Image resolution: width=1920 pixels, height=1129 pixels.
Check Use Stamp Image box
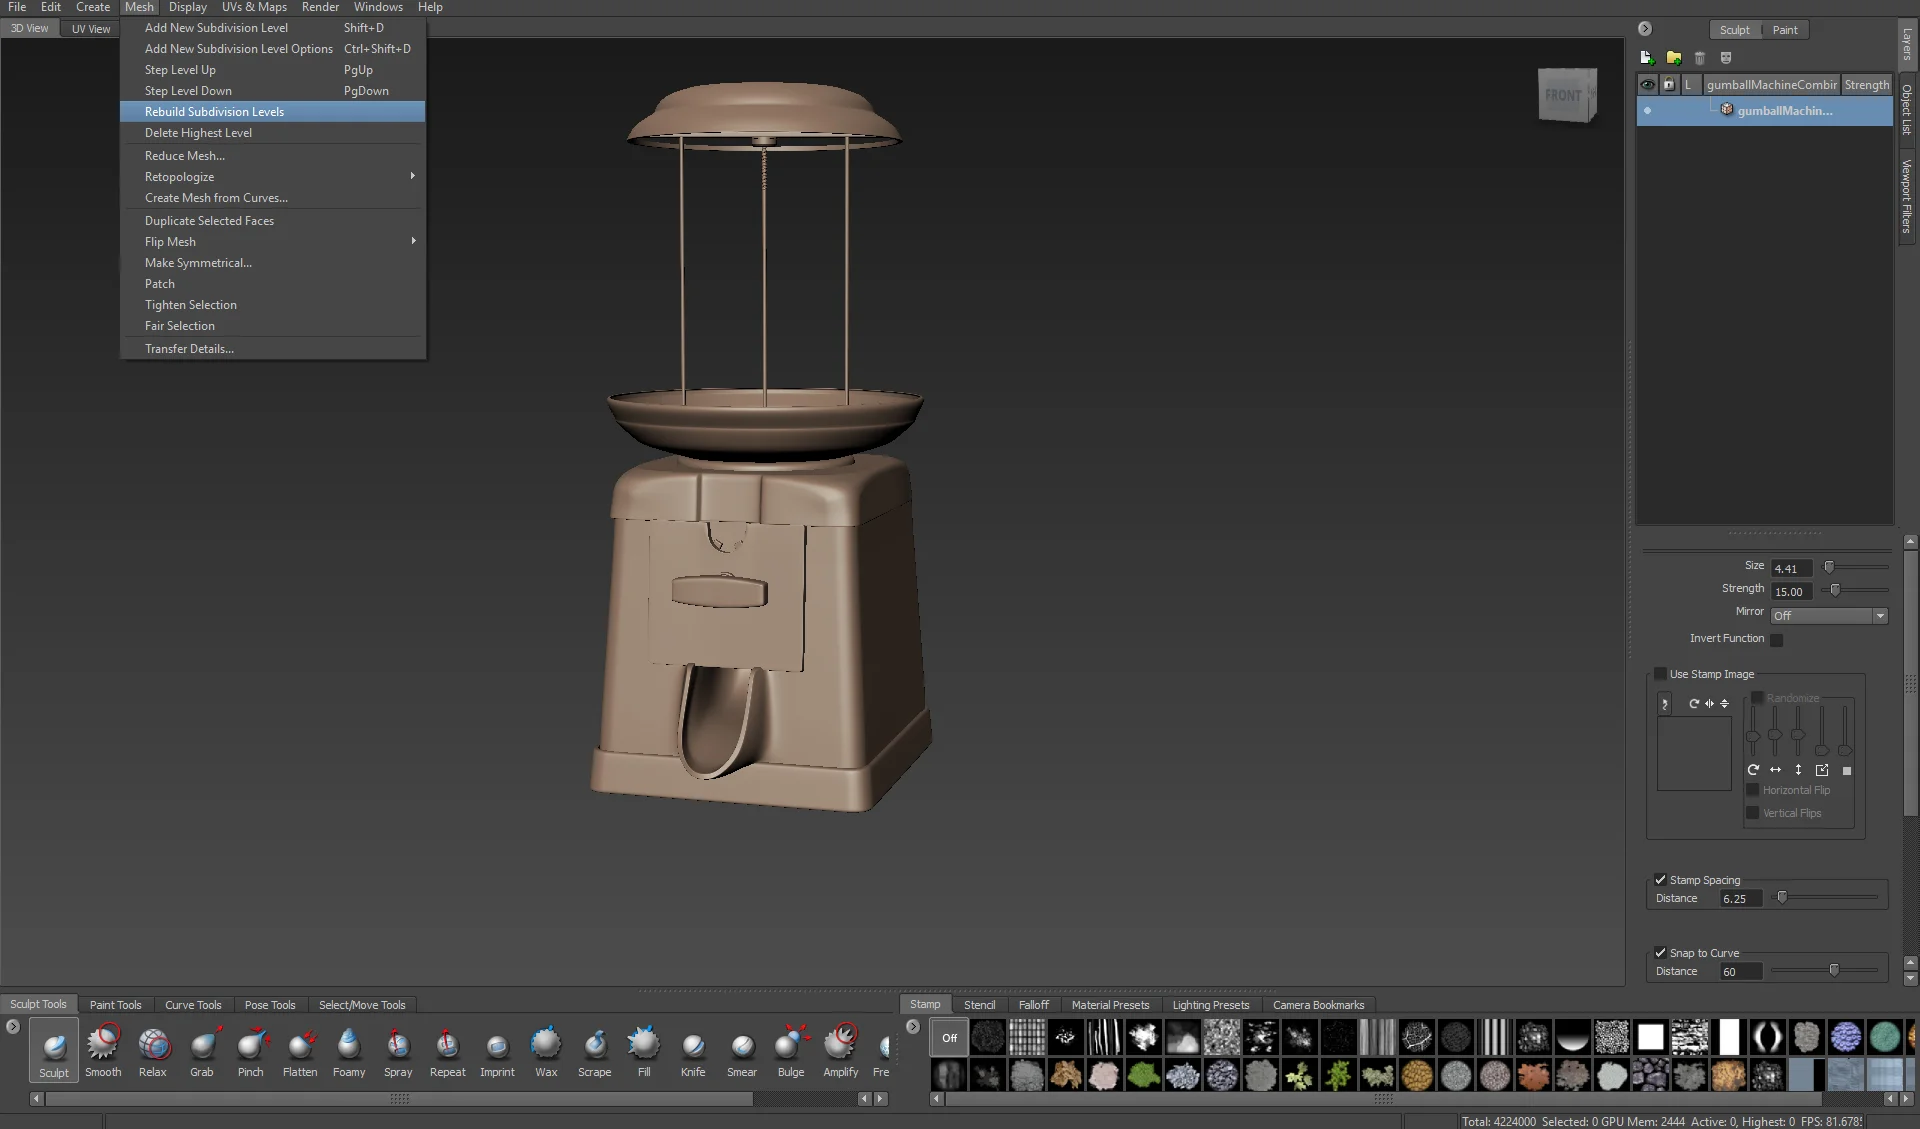tap(1661, 674)
